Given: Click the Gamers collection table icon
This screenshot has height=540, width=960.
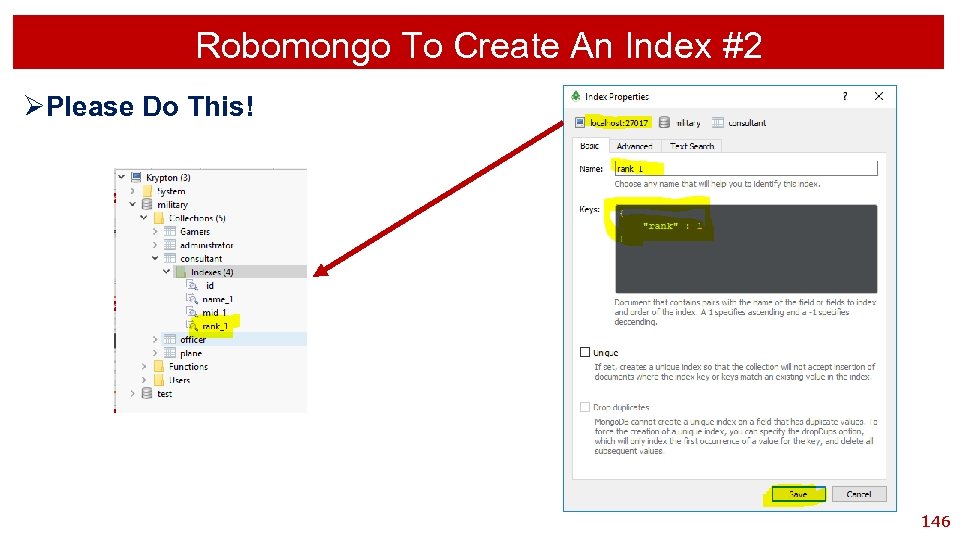Looking at the screenshot, I should (170, 231).
